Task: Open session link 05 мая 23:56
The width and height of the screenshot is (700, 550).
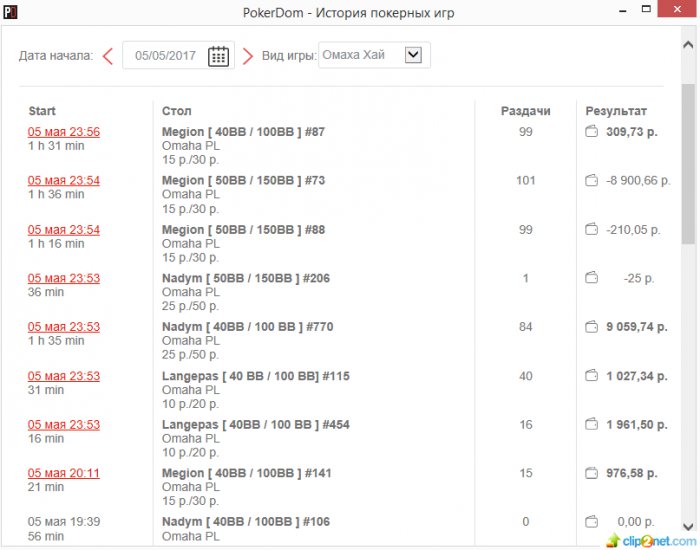Action: pos(64,132)
